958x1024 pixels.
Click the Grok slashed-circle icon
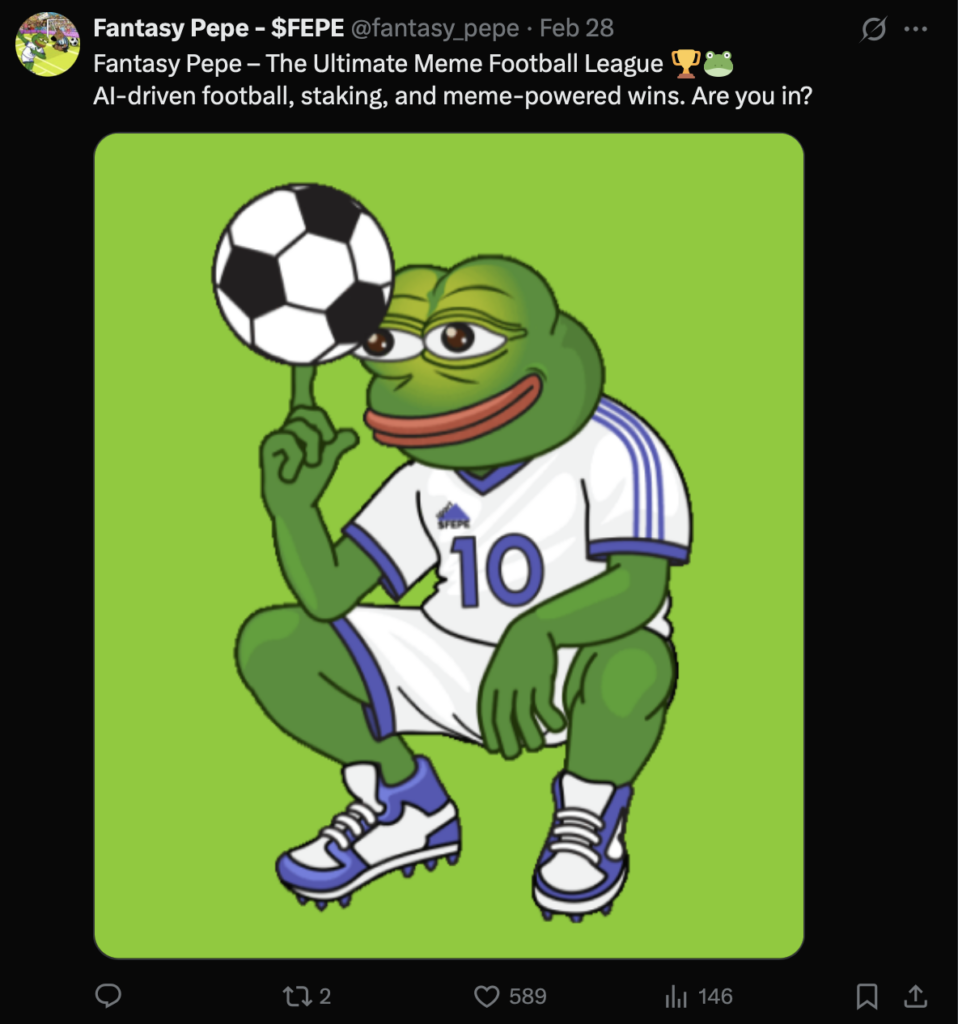[x=873, y=30]
